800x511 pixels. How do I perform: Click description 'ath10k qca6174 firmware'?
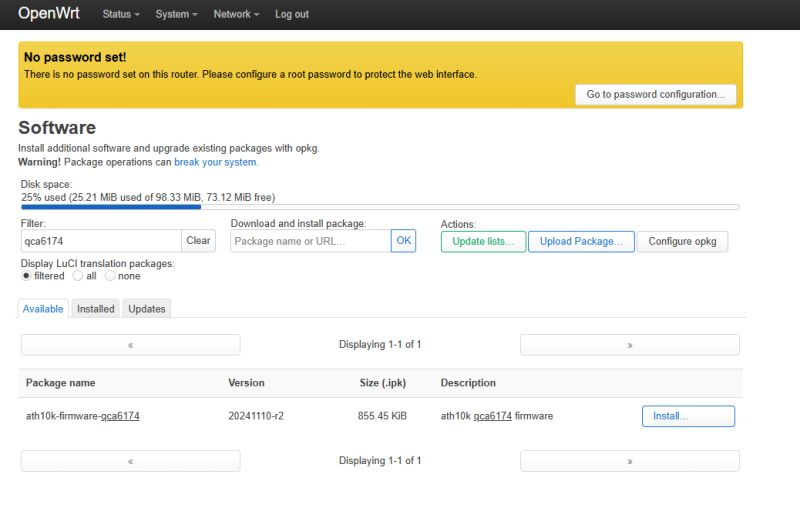(x=497, y=416)
